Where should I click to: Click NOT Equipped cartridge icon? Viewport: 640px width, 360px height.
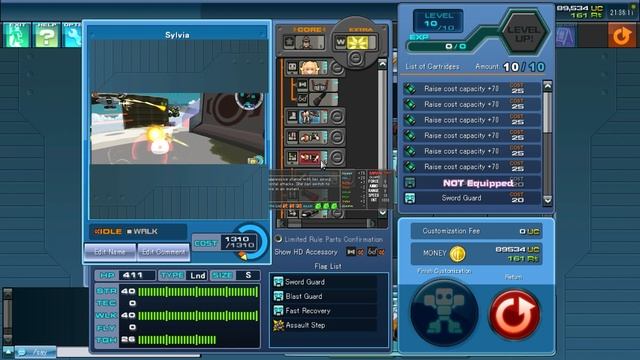410,182
